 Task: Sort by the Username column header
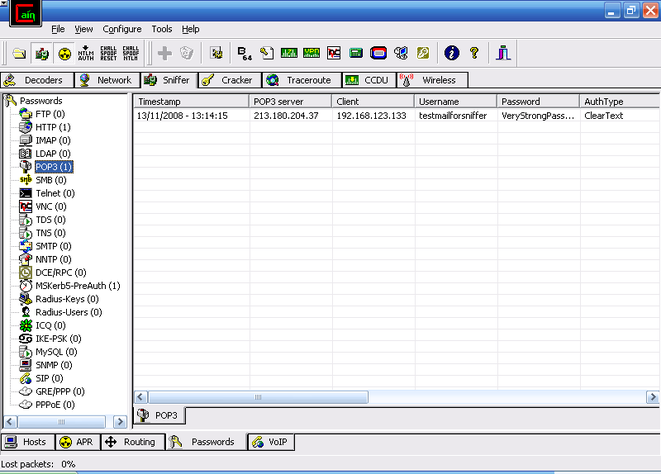pyautogui.click(x=455, y=102)
